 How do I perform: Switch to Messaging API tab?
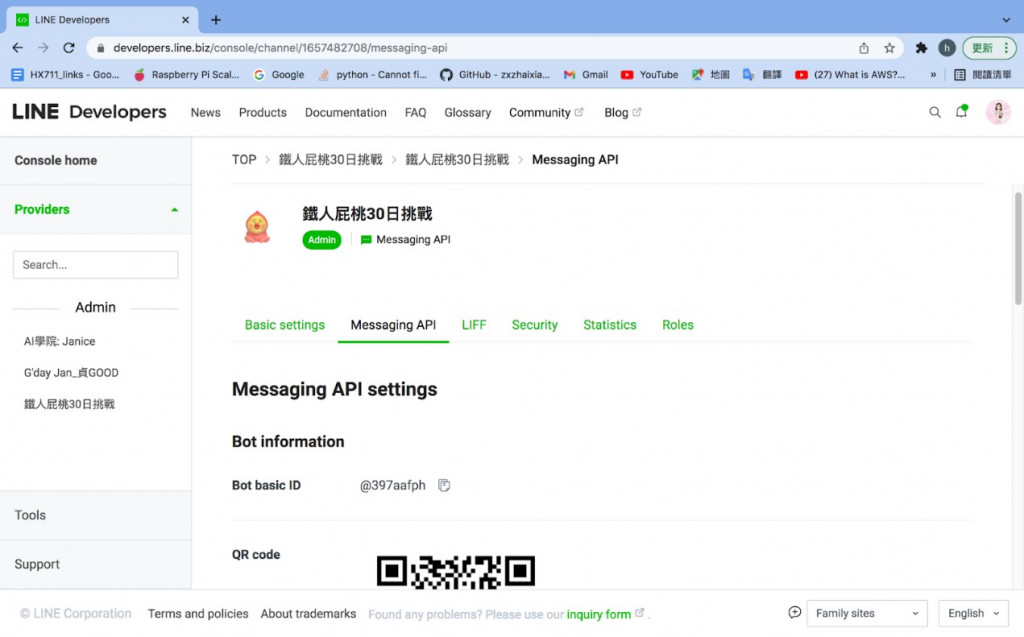click(393, 325)
